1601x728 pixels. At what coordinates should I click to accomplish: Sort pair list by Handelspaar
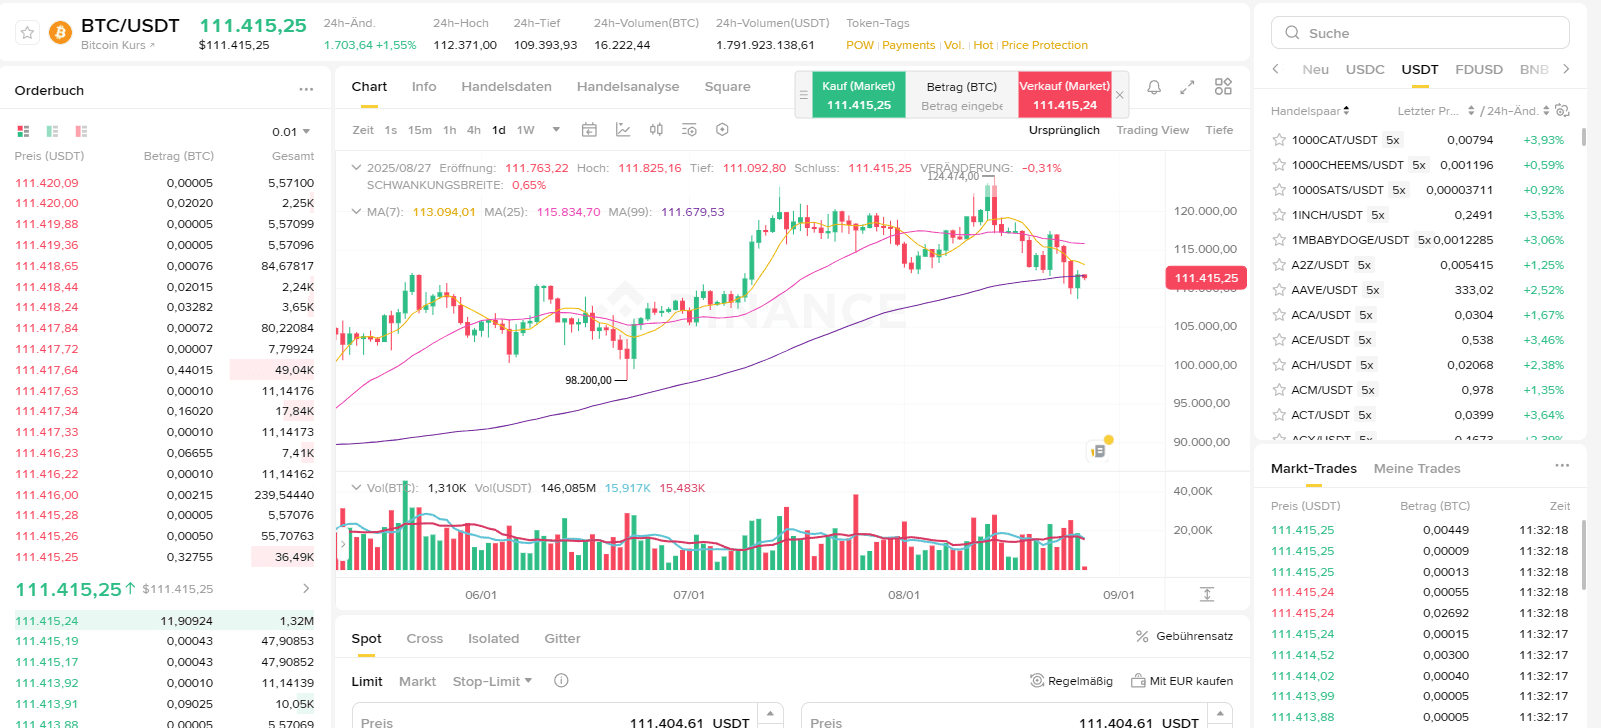coord(1310,111)
